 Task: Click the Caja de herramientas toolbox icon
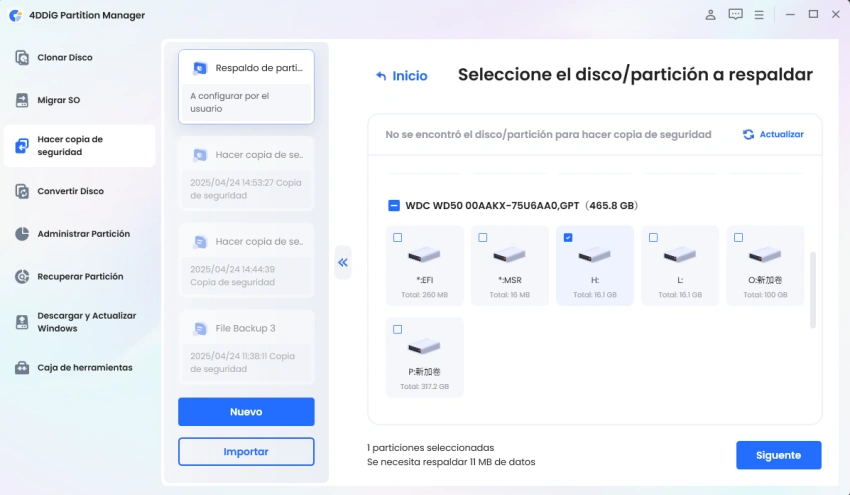tap(22, 368)
